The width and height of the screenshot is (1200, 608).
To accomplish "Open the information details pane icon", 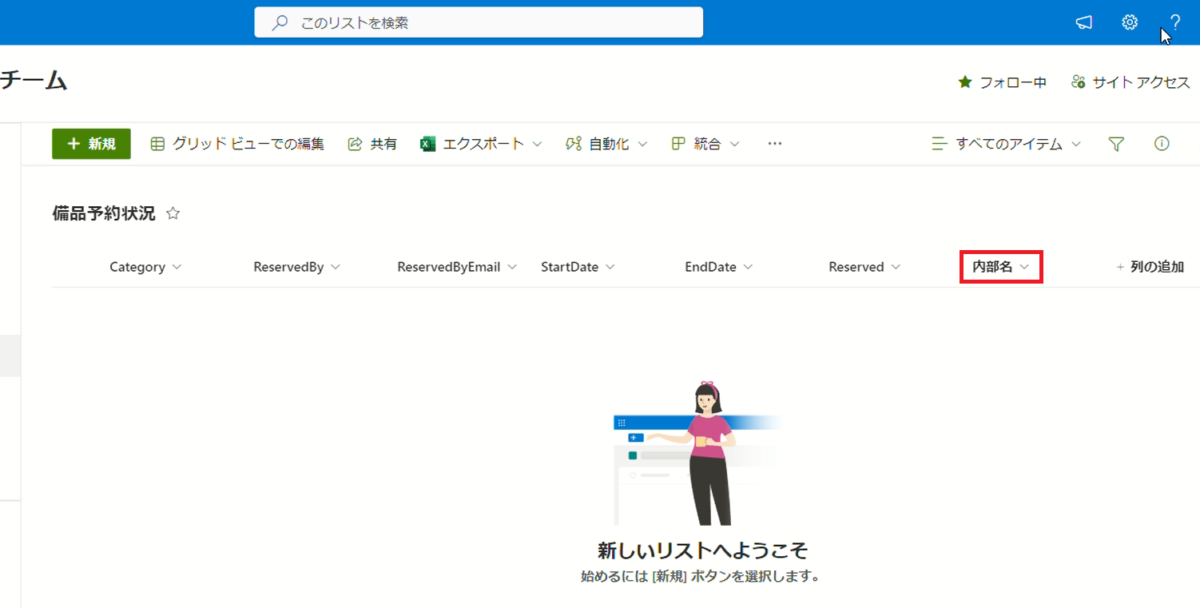I will [x=1162, y=144].
